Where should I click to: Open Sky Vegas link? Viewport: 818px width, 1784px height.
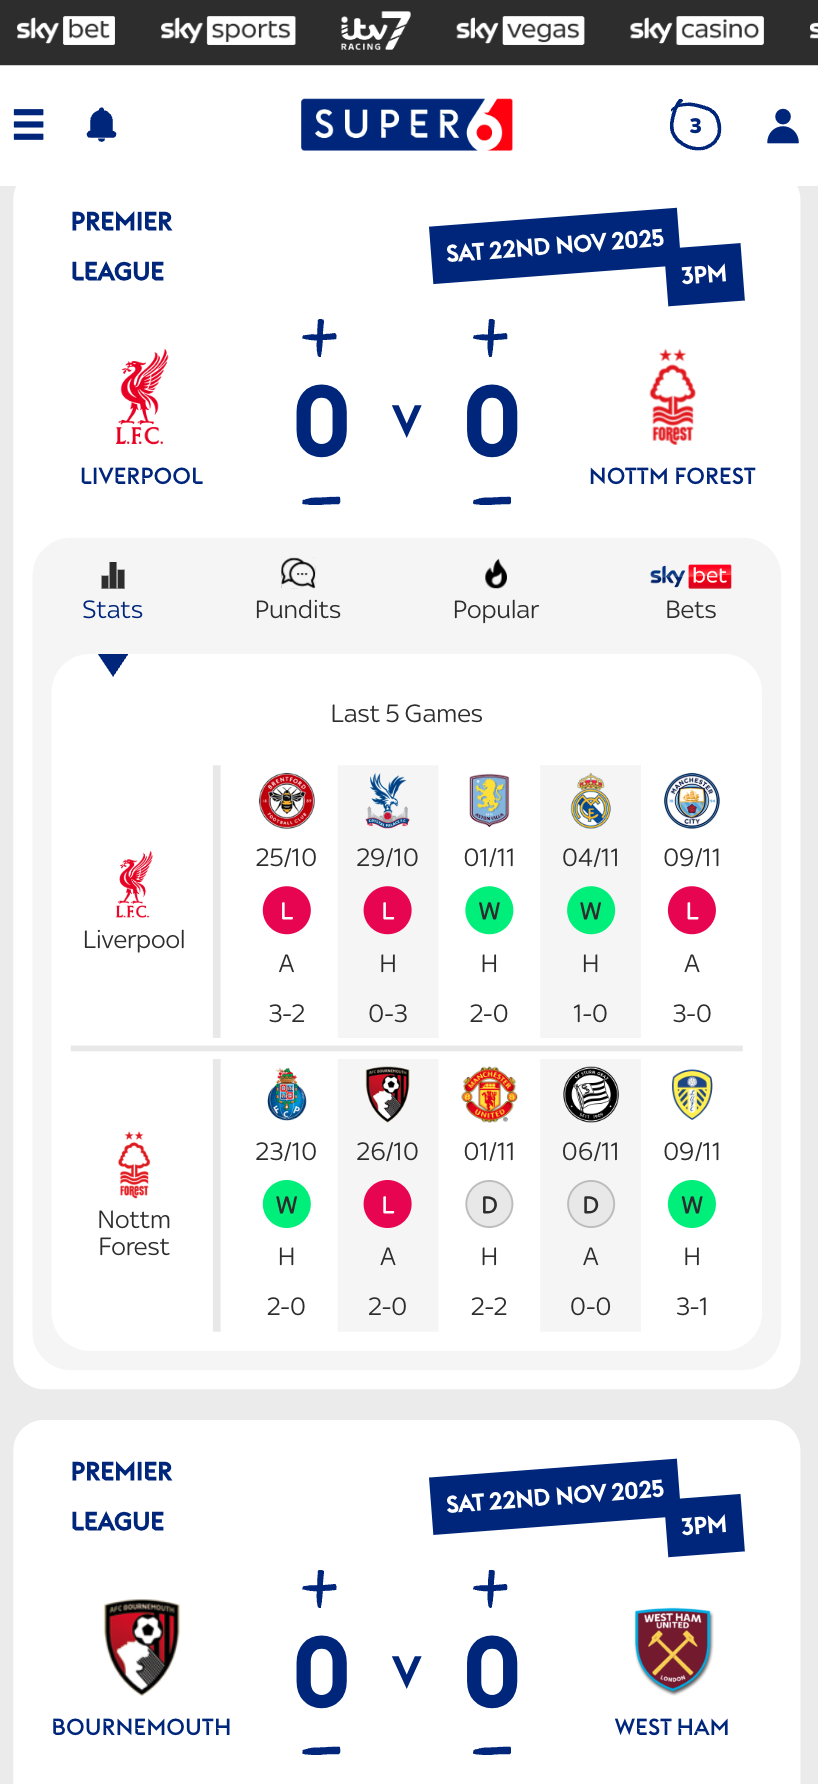tap(519, 30)
